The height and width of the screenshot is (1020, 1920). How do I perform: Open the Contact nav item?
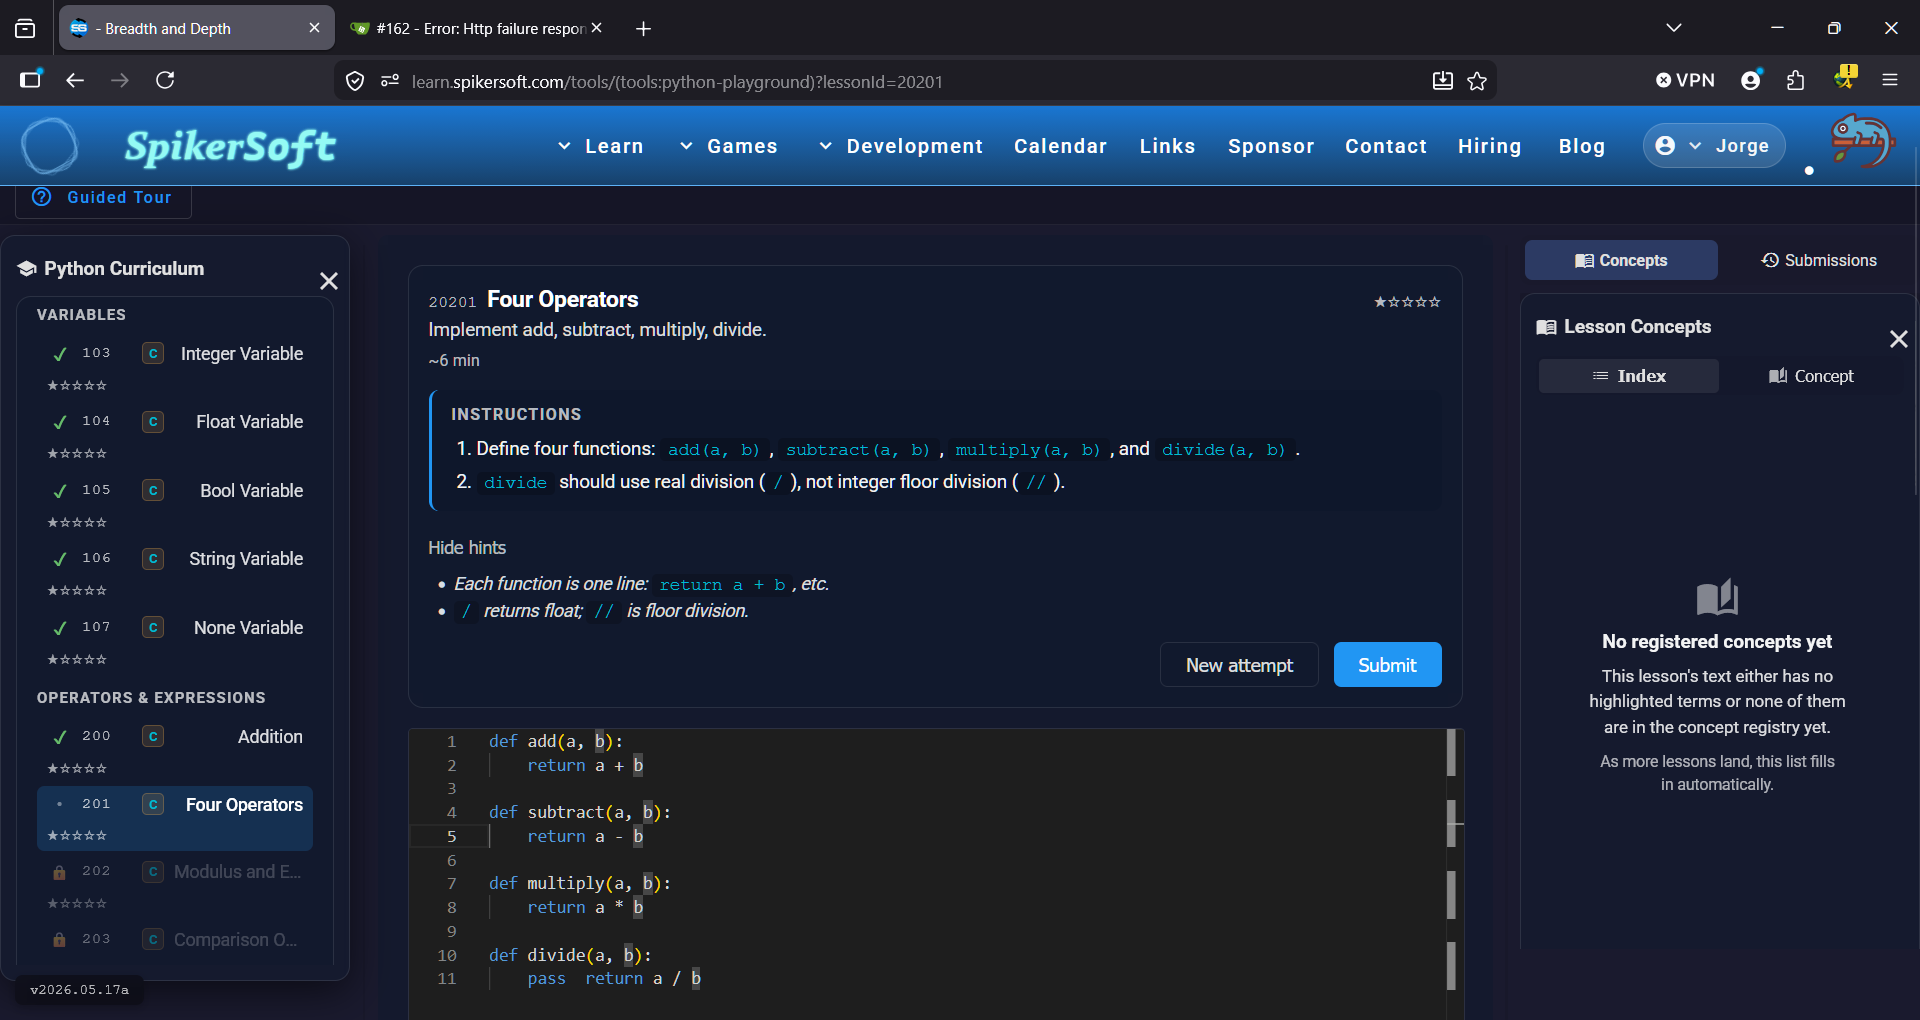pos(1386,146)
